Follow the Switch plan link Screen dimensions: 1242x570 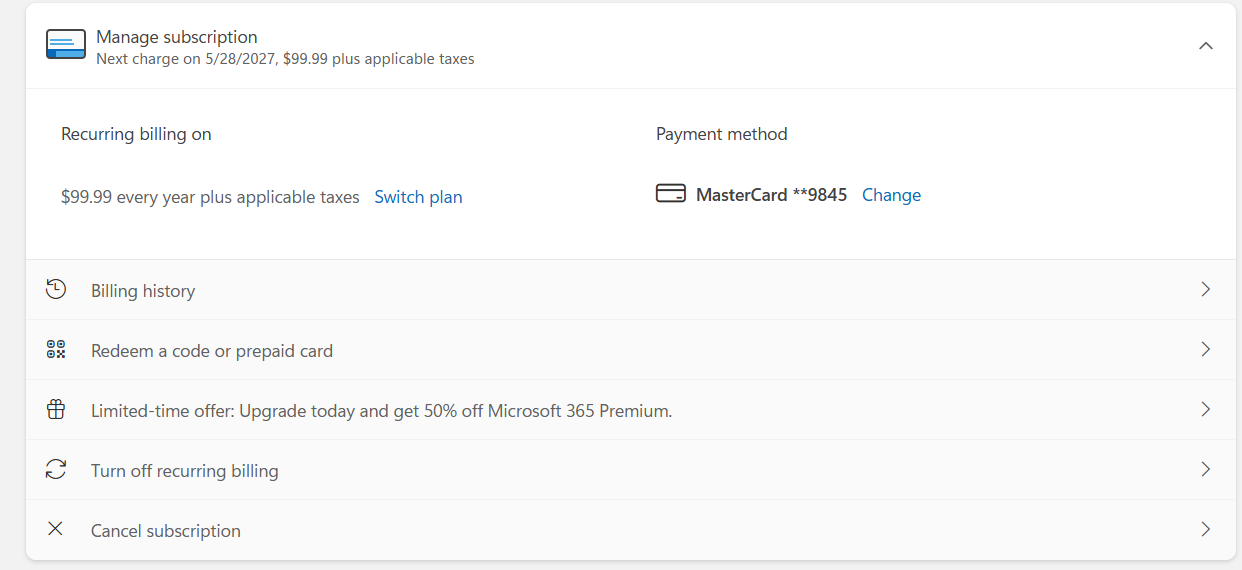tap(418, 197)
